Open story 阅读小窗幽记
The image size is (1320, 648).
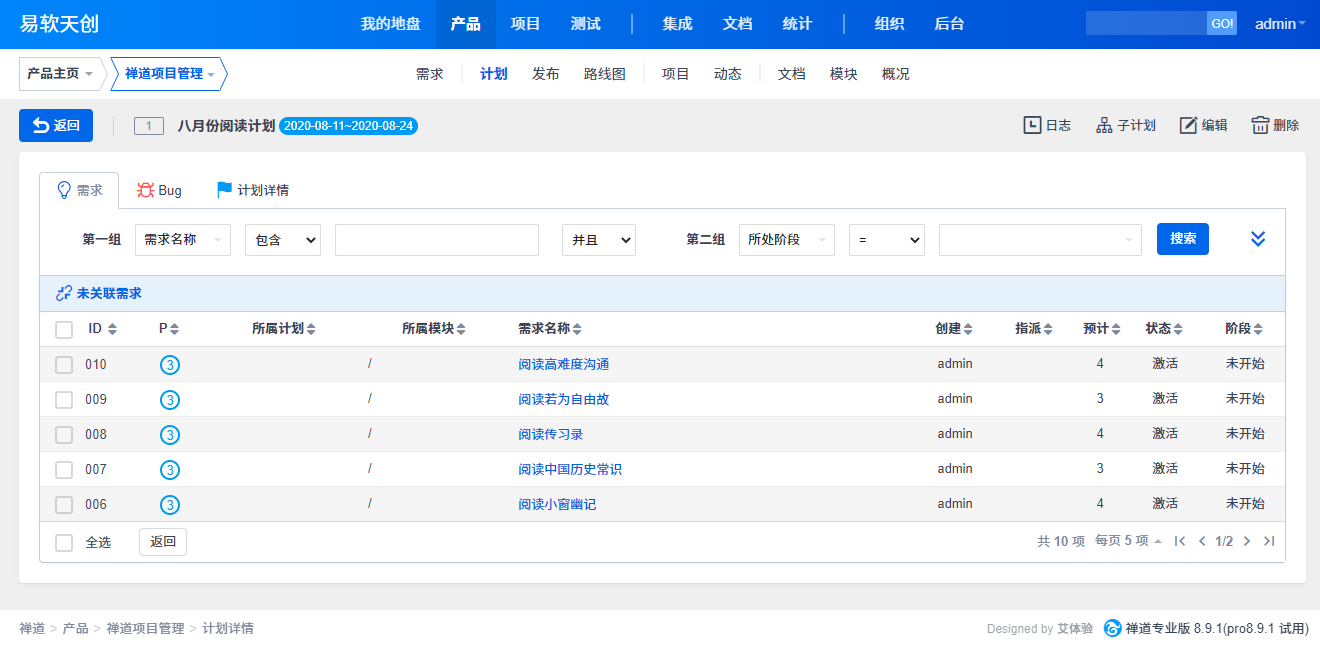(x=557, y=505)
